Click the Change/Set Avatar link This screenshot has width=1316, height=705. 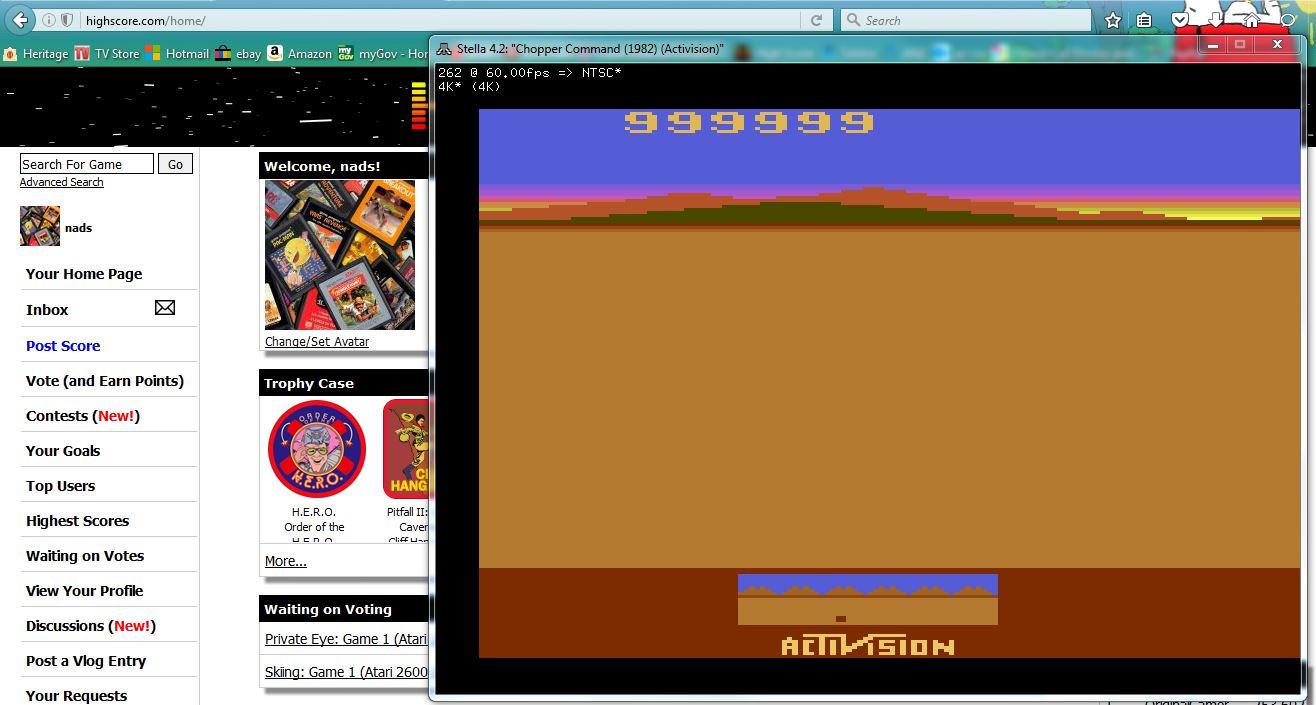coord(317,341)
